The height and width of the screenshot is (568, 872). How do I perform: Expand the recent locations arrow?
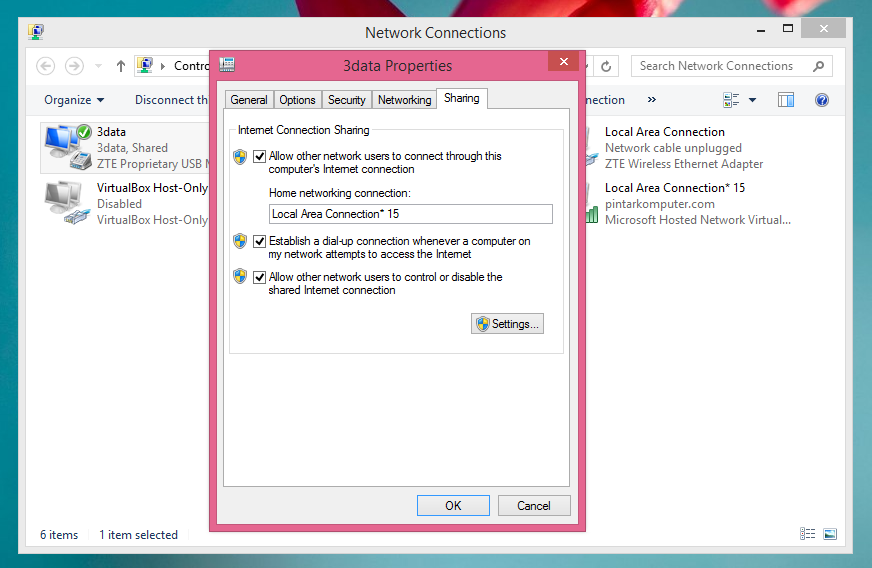[x=98, y=66]
